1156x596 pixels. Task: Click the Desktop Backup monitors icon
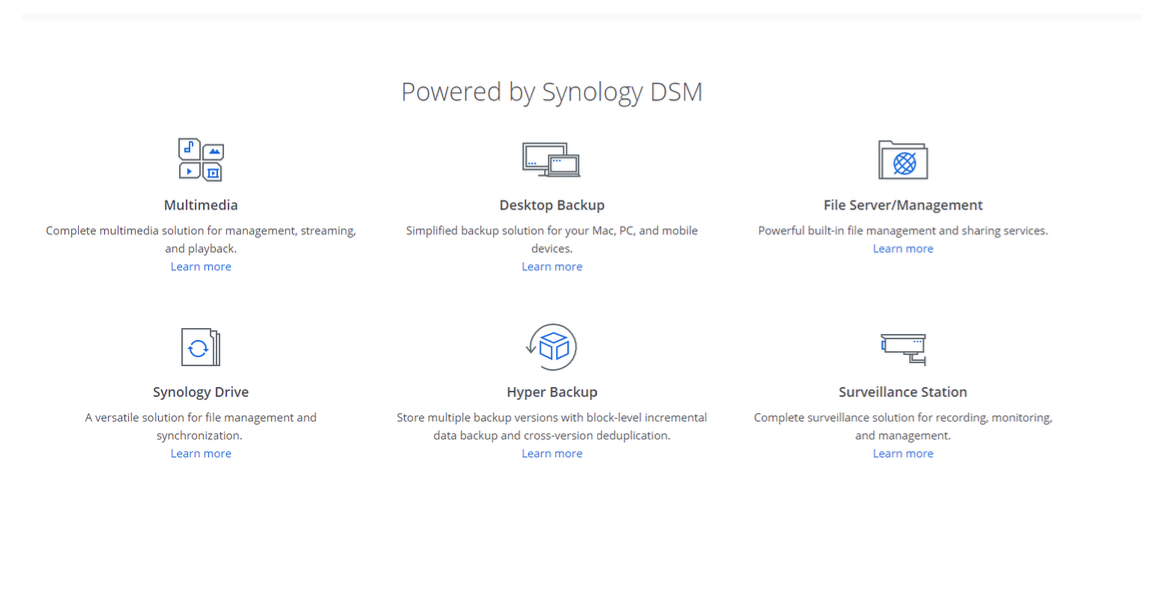551,160
